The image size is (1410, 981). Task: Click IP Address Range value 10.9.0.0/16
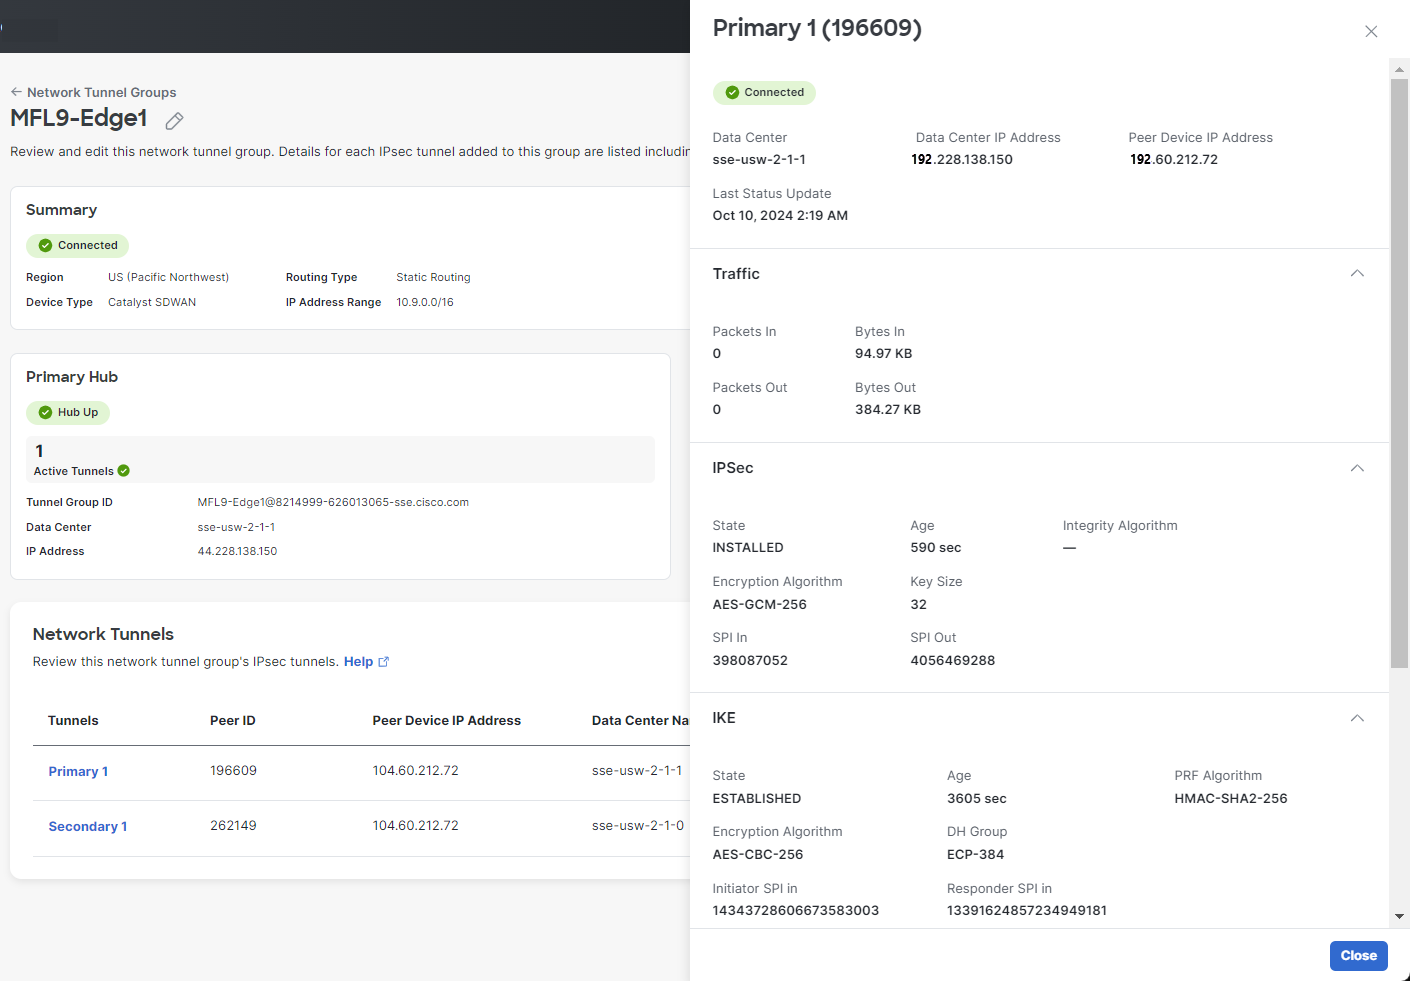[x=425, y=302]
